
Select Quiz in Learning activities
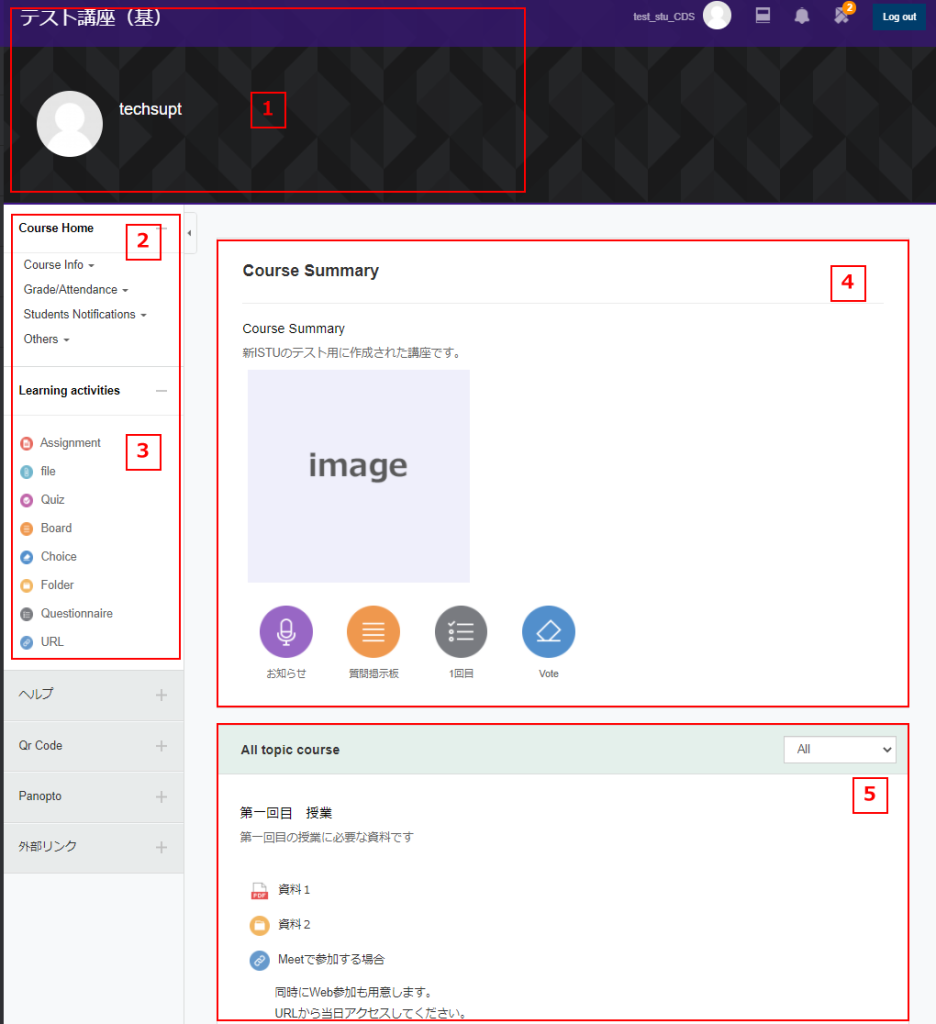[x=52, y=500]
